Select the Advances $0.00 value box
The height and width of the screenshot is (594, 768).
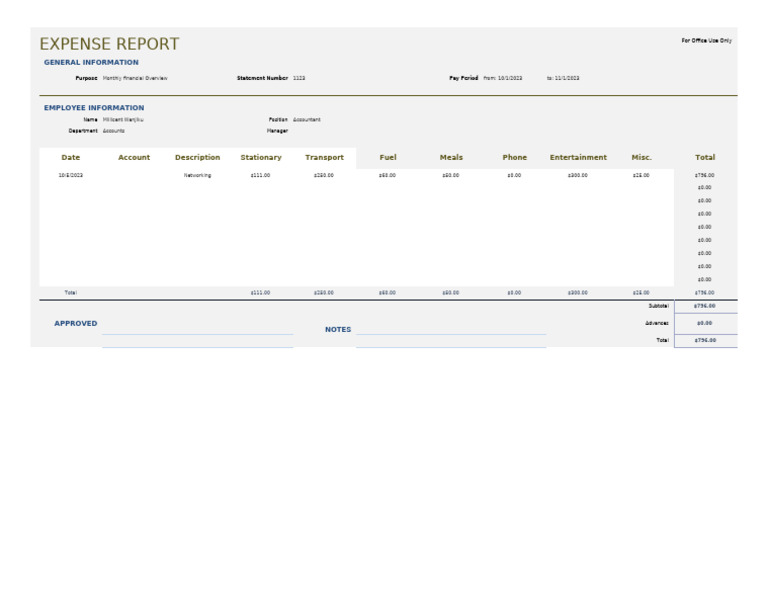[x=706, y=323]
